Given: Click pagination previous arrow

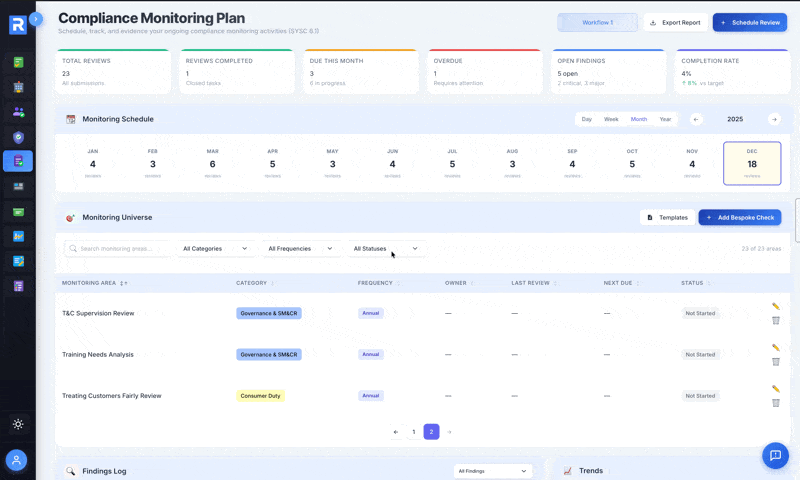Looking at the screenshot, I should tap(396, 432).
